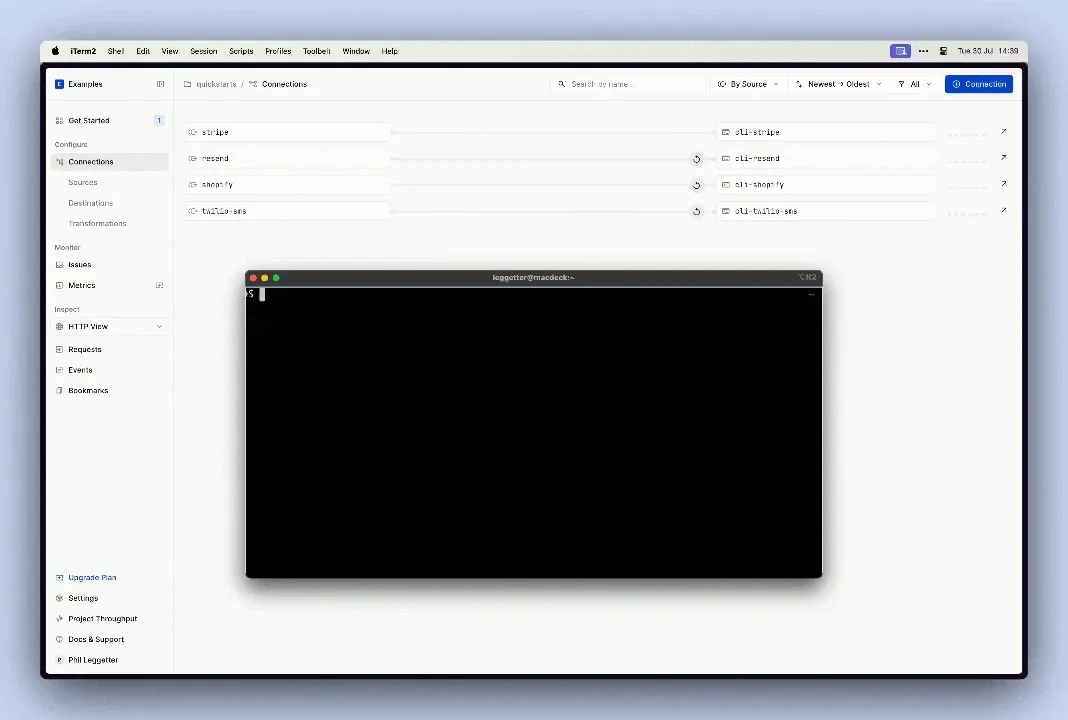The height and width of the screenshot is (720, 1068).
Task: Open cli-stripe connection with arrow icon
Action: pyautogui.click(x=1003, y=131)
